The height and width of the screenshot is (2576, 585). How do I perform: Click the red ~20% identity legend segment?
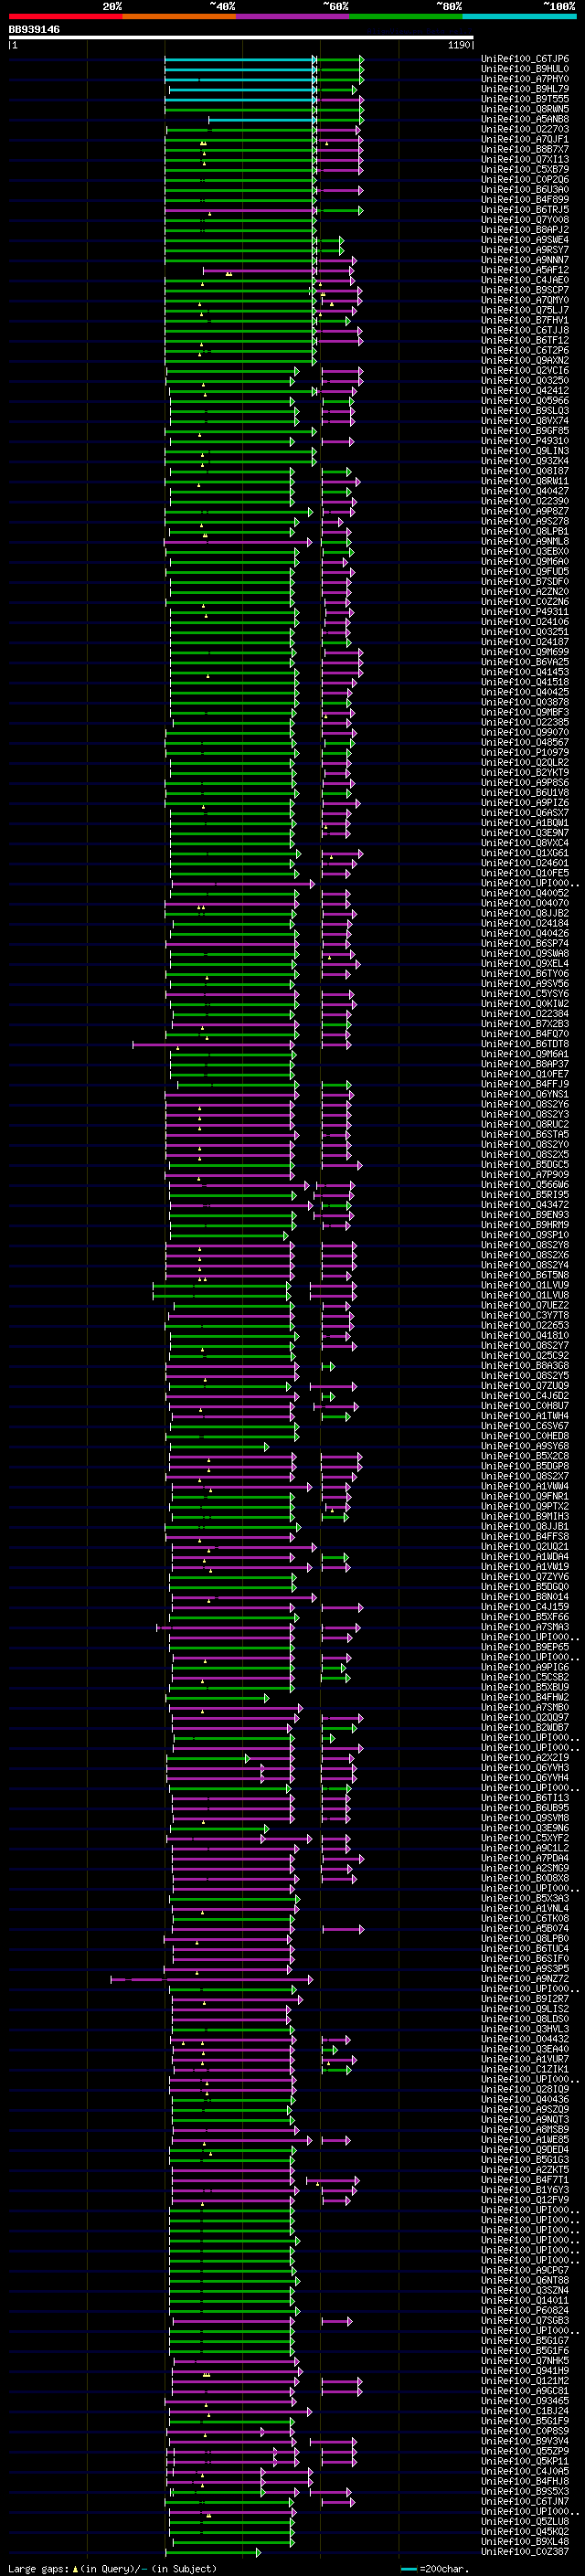tap(66, 17)
